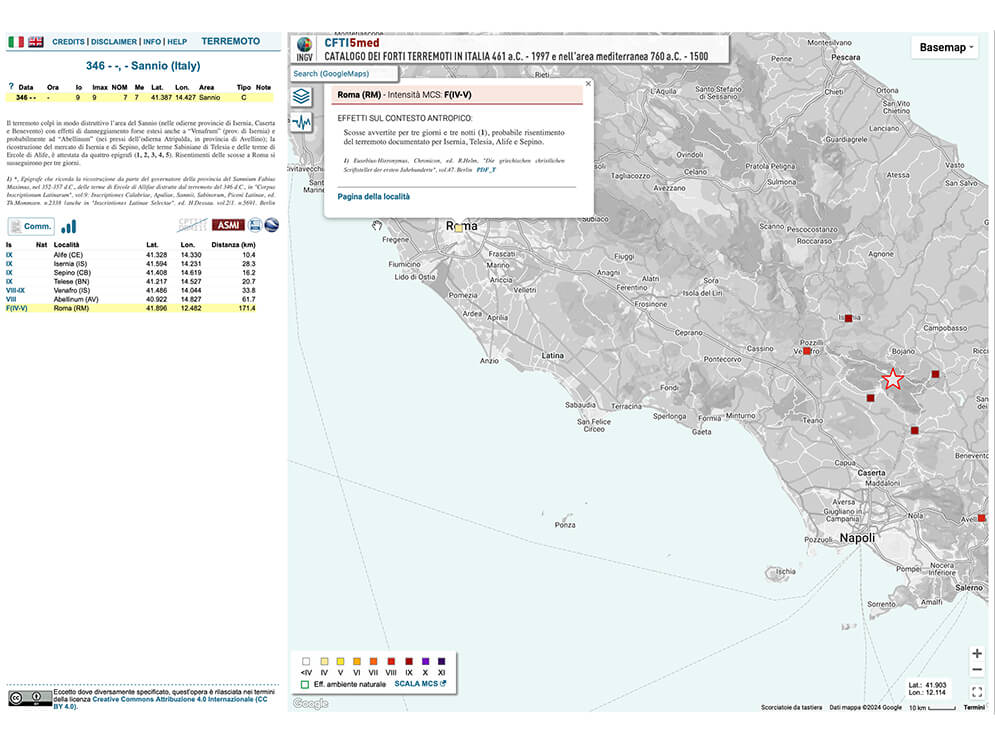995x746 pixels.
Task: Open the HELP page
Action: (x=177, y=42)
